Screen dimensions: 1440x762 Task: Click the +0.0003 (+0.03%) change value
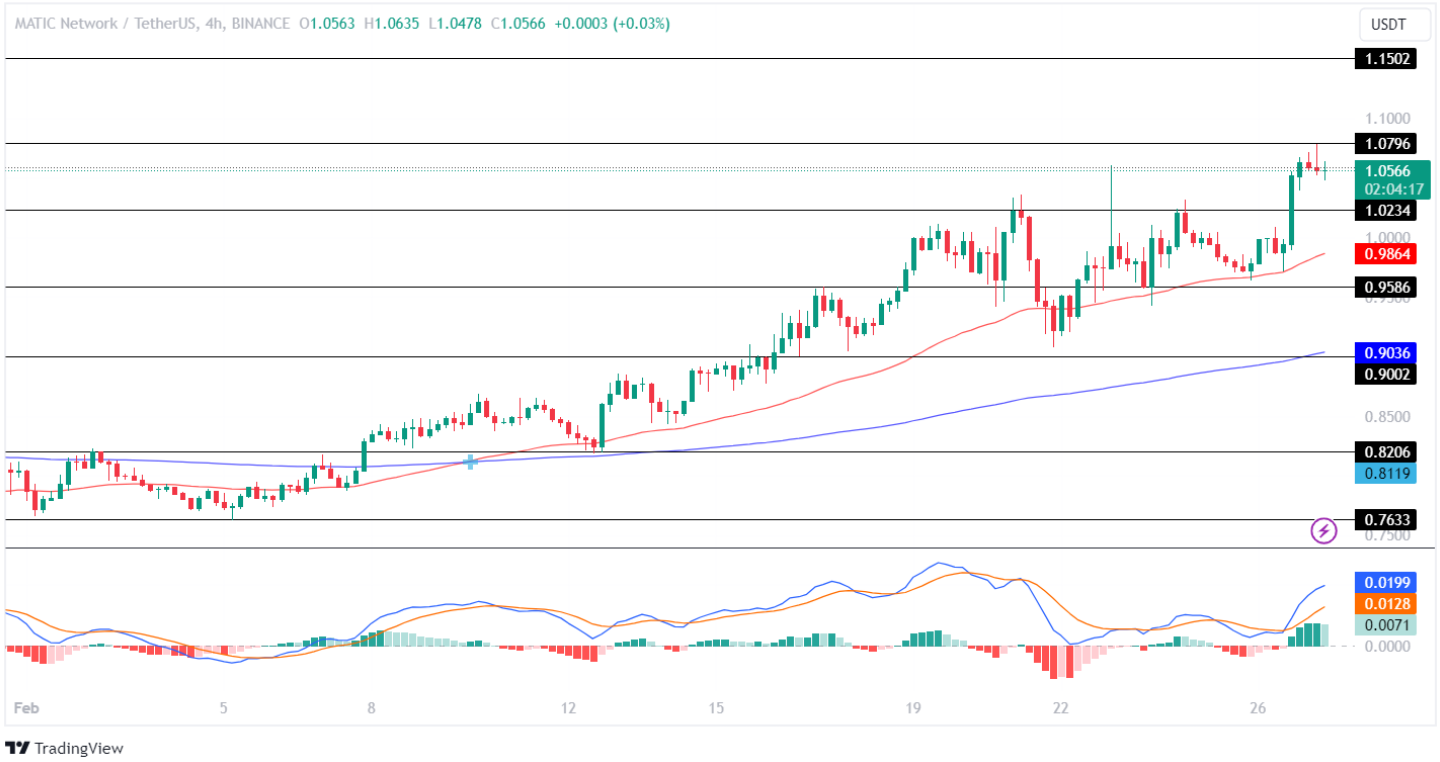[610, 23]
